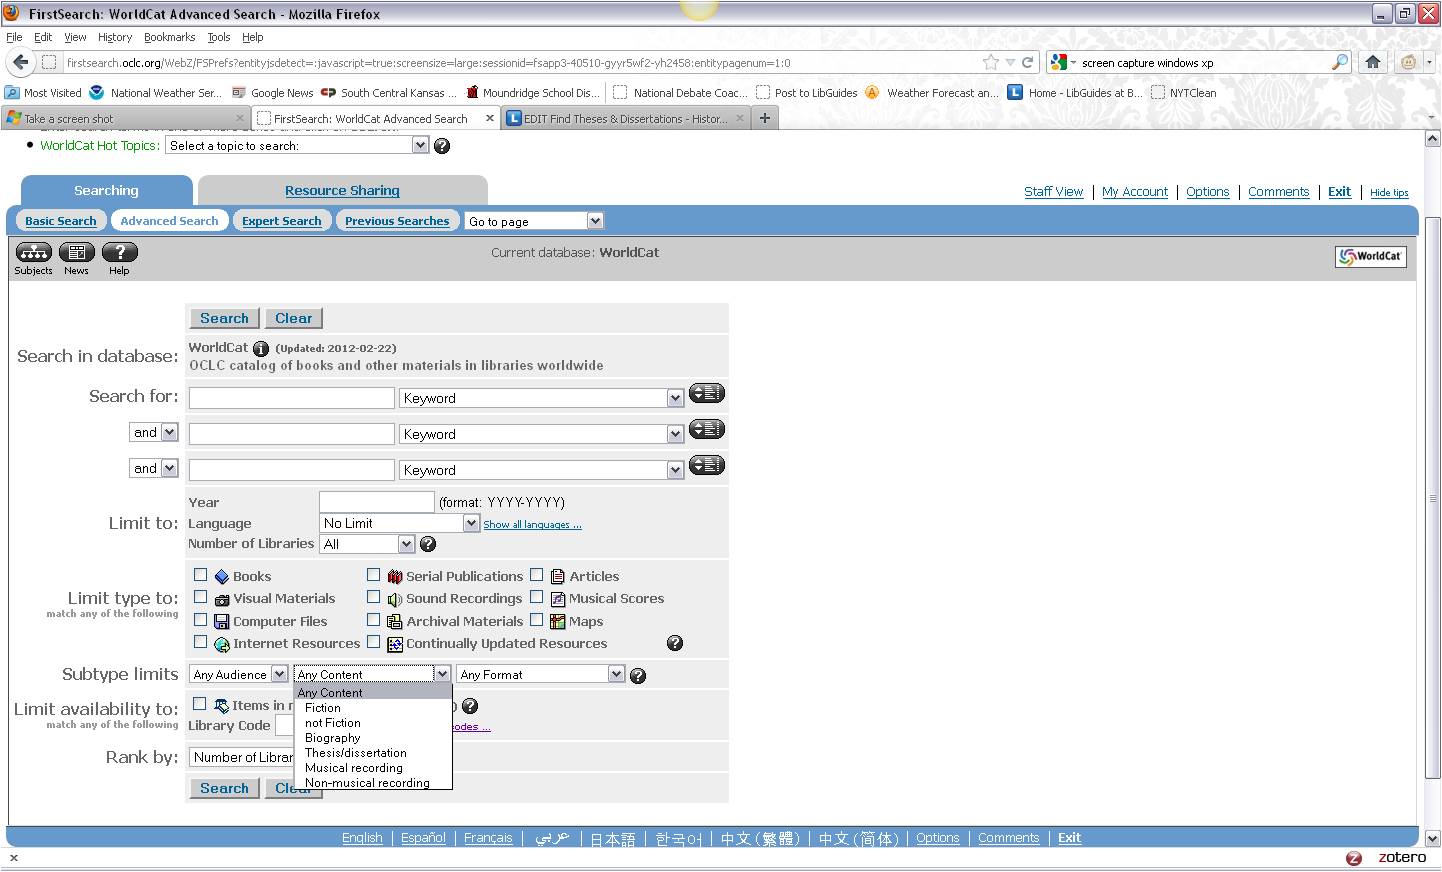
Task: Open the Language No Limit dropdown
Action: click(x=400, y=523)
